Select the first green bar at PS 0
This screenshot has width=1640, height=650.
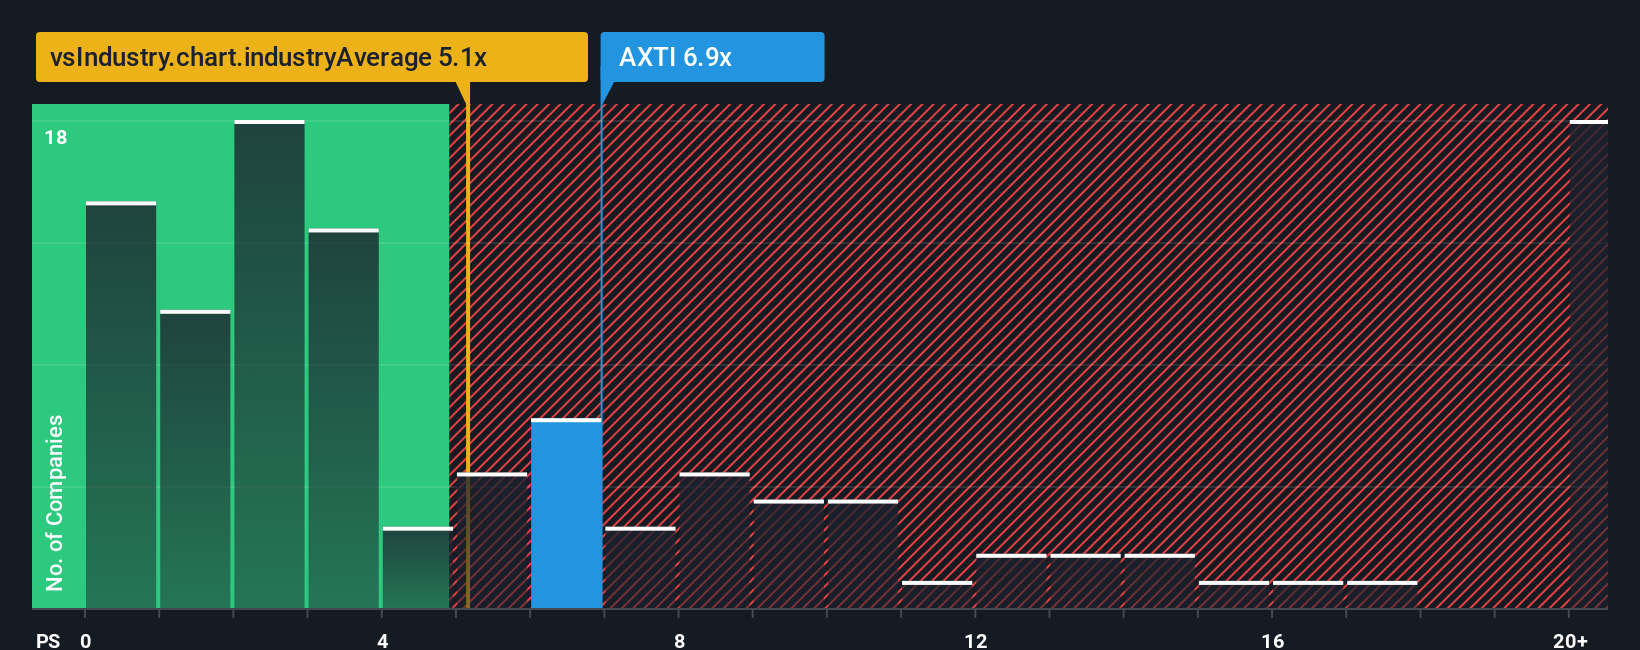click(121, 405)
